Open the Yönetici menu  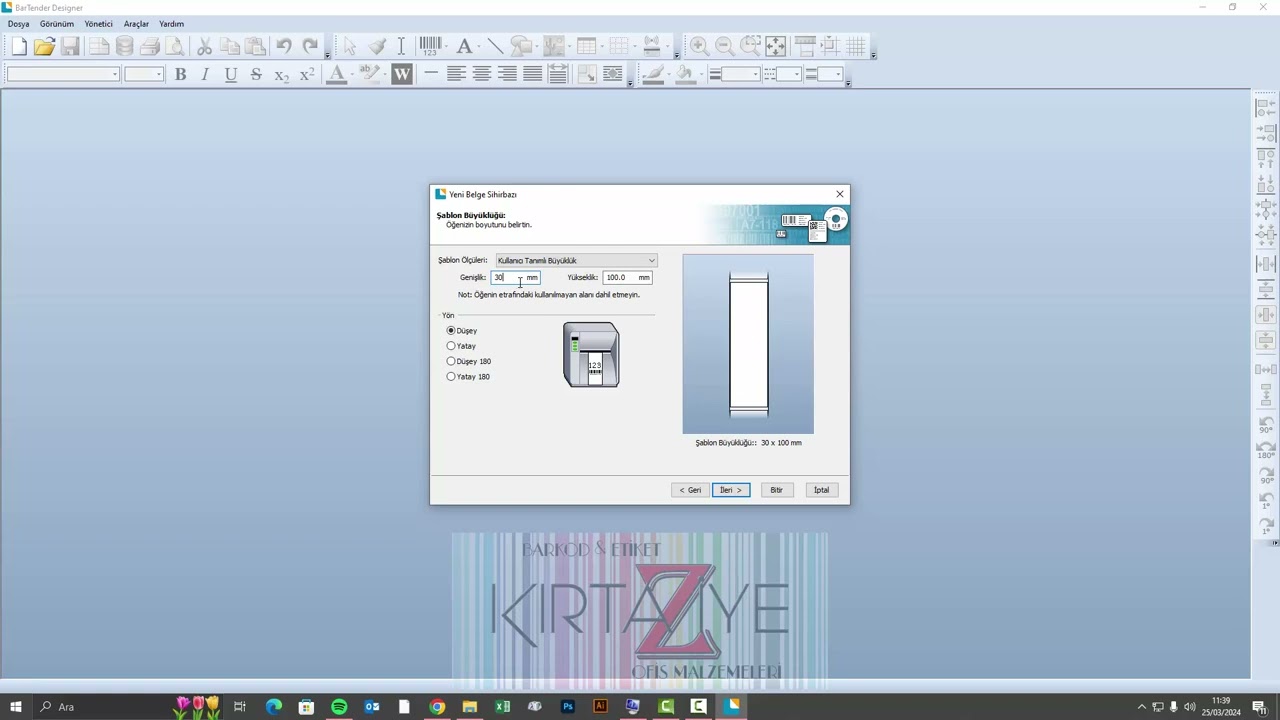coord(99,24)
